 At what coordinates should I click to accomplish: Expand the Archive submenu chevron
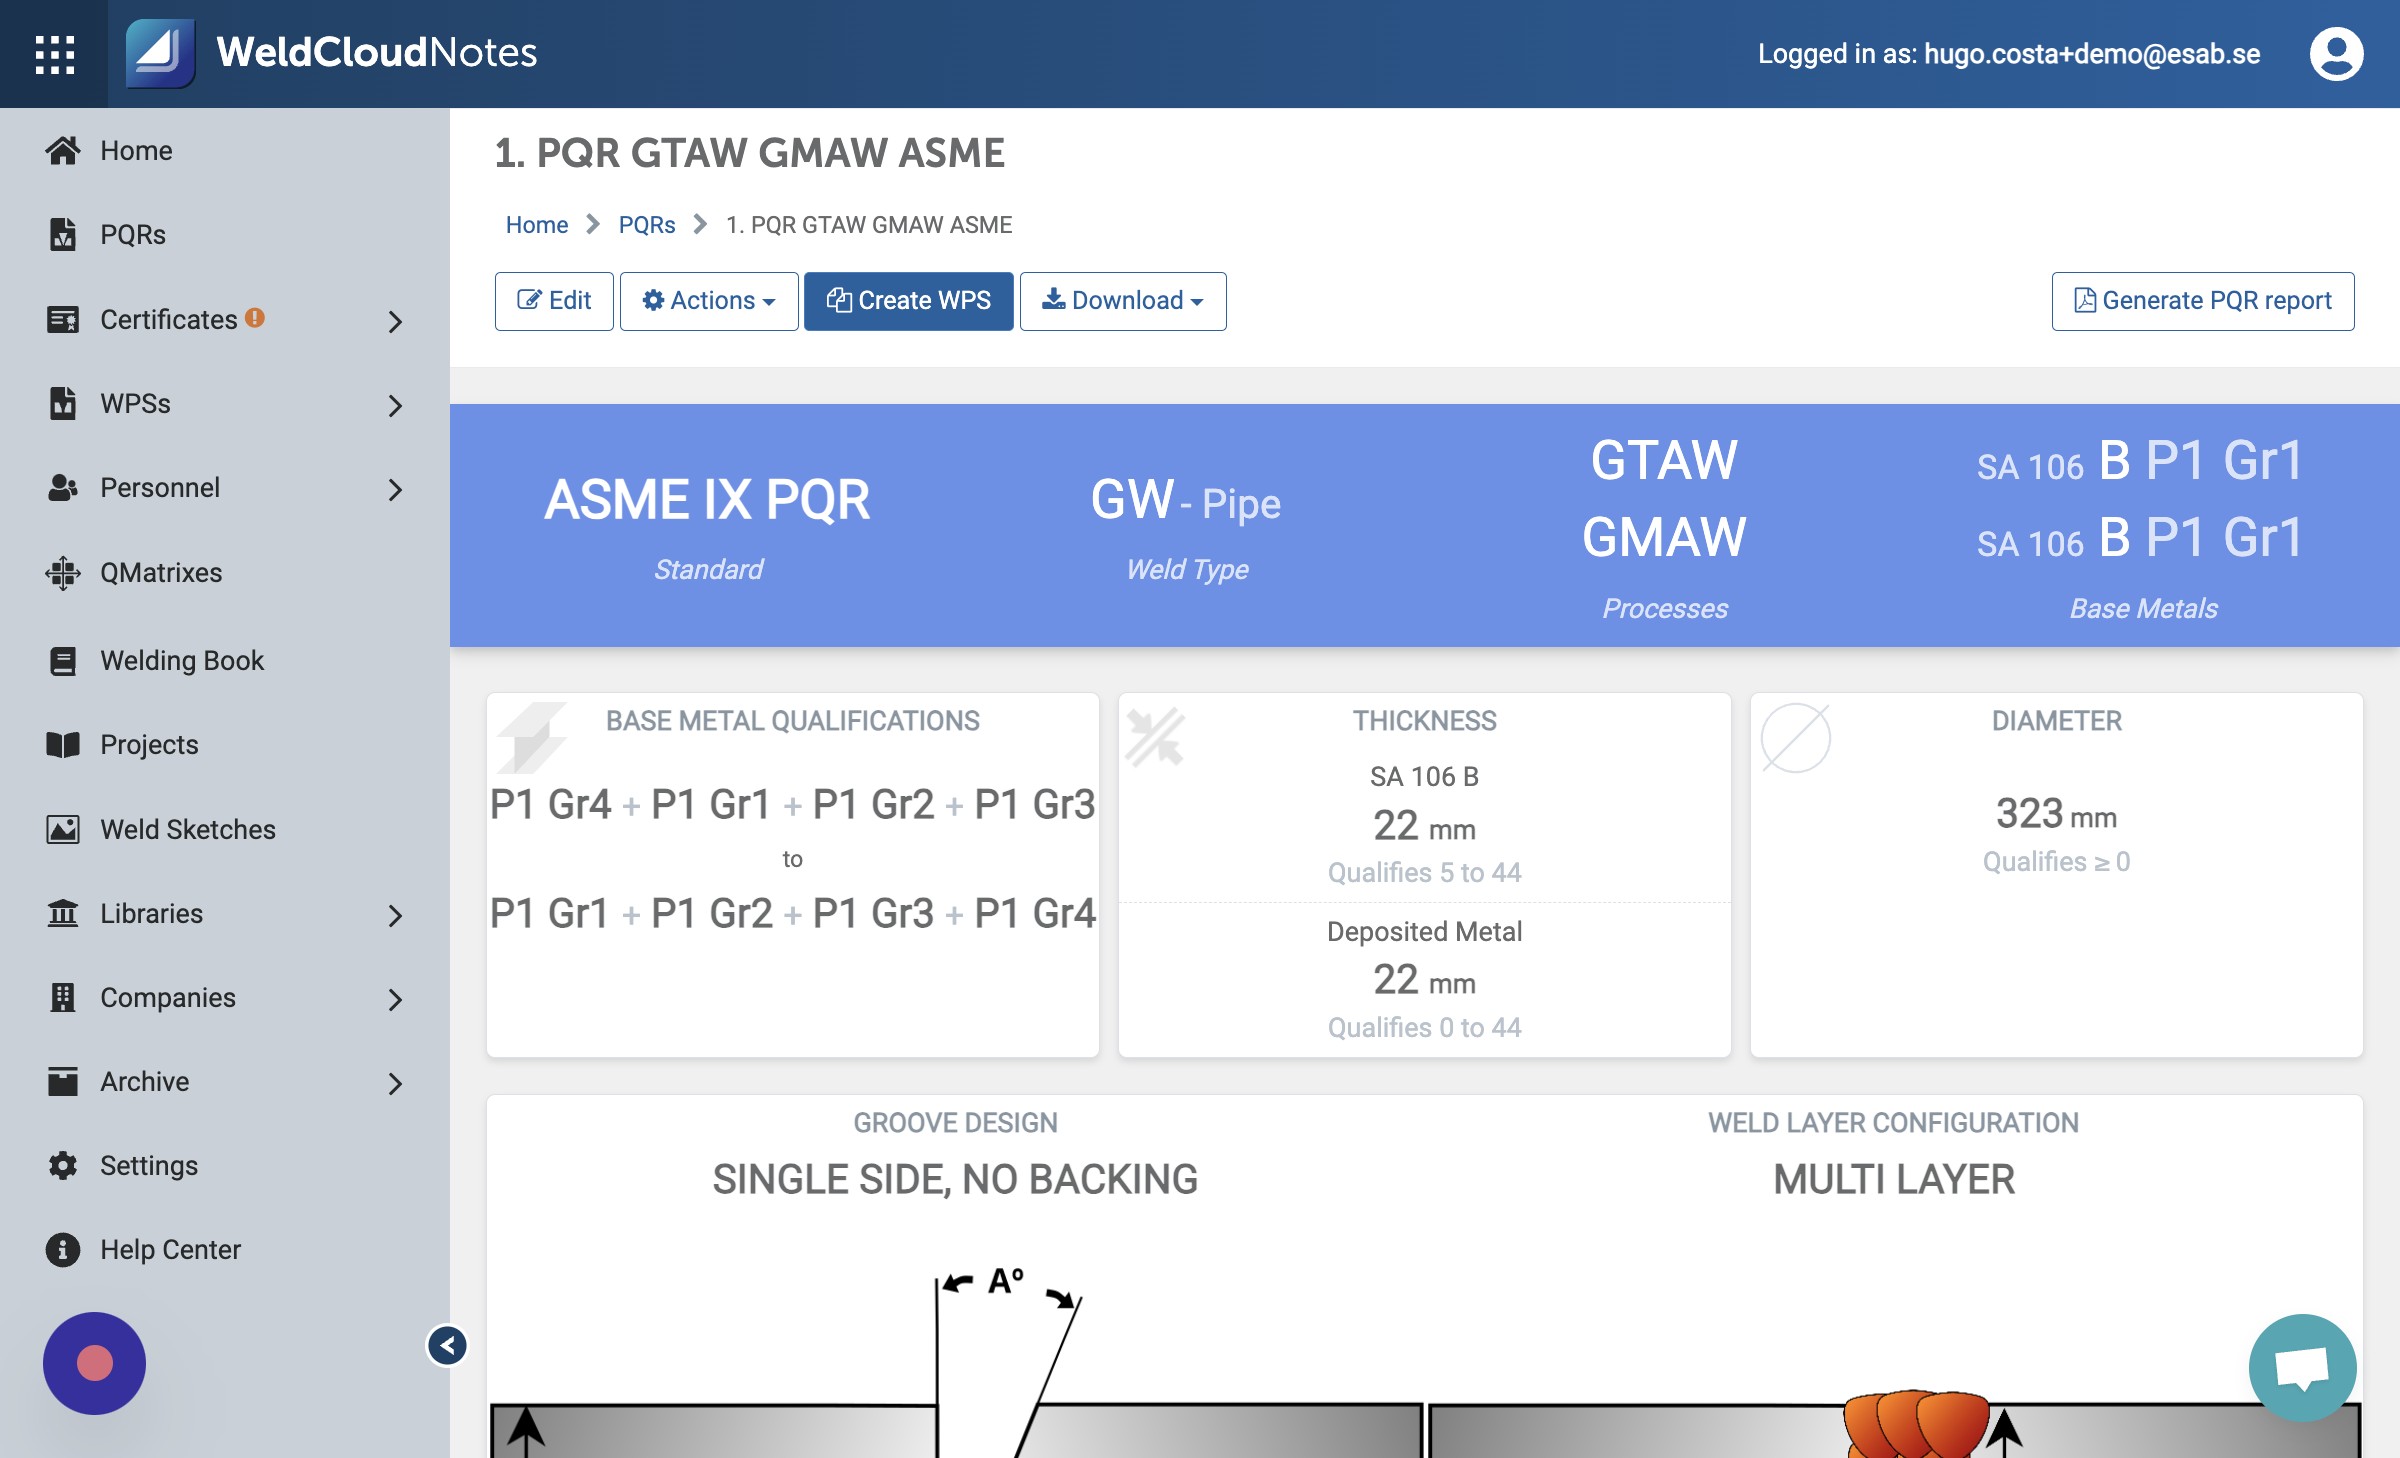tap(395, 1084)
